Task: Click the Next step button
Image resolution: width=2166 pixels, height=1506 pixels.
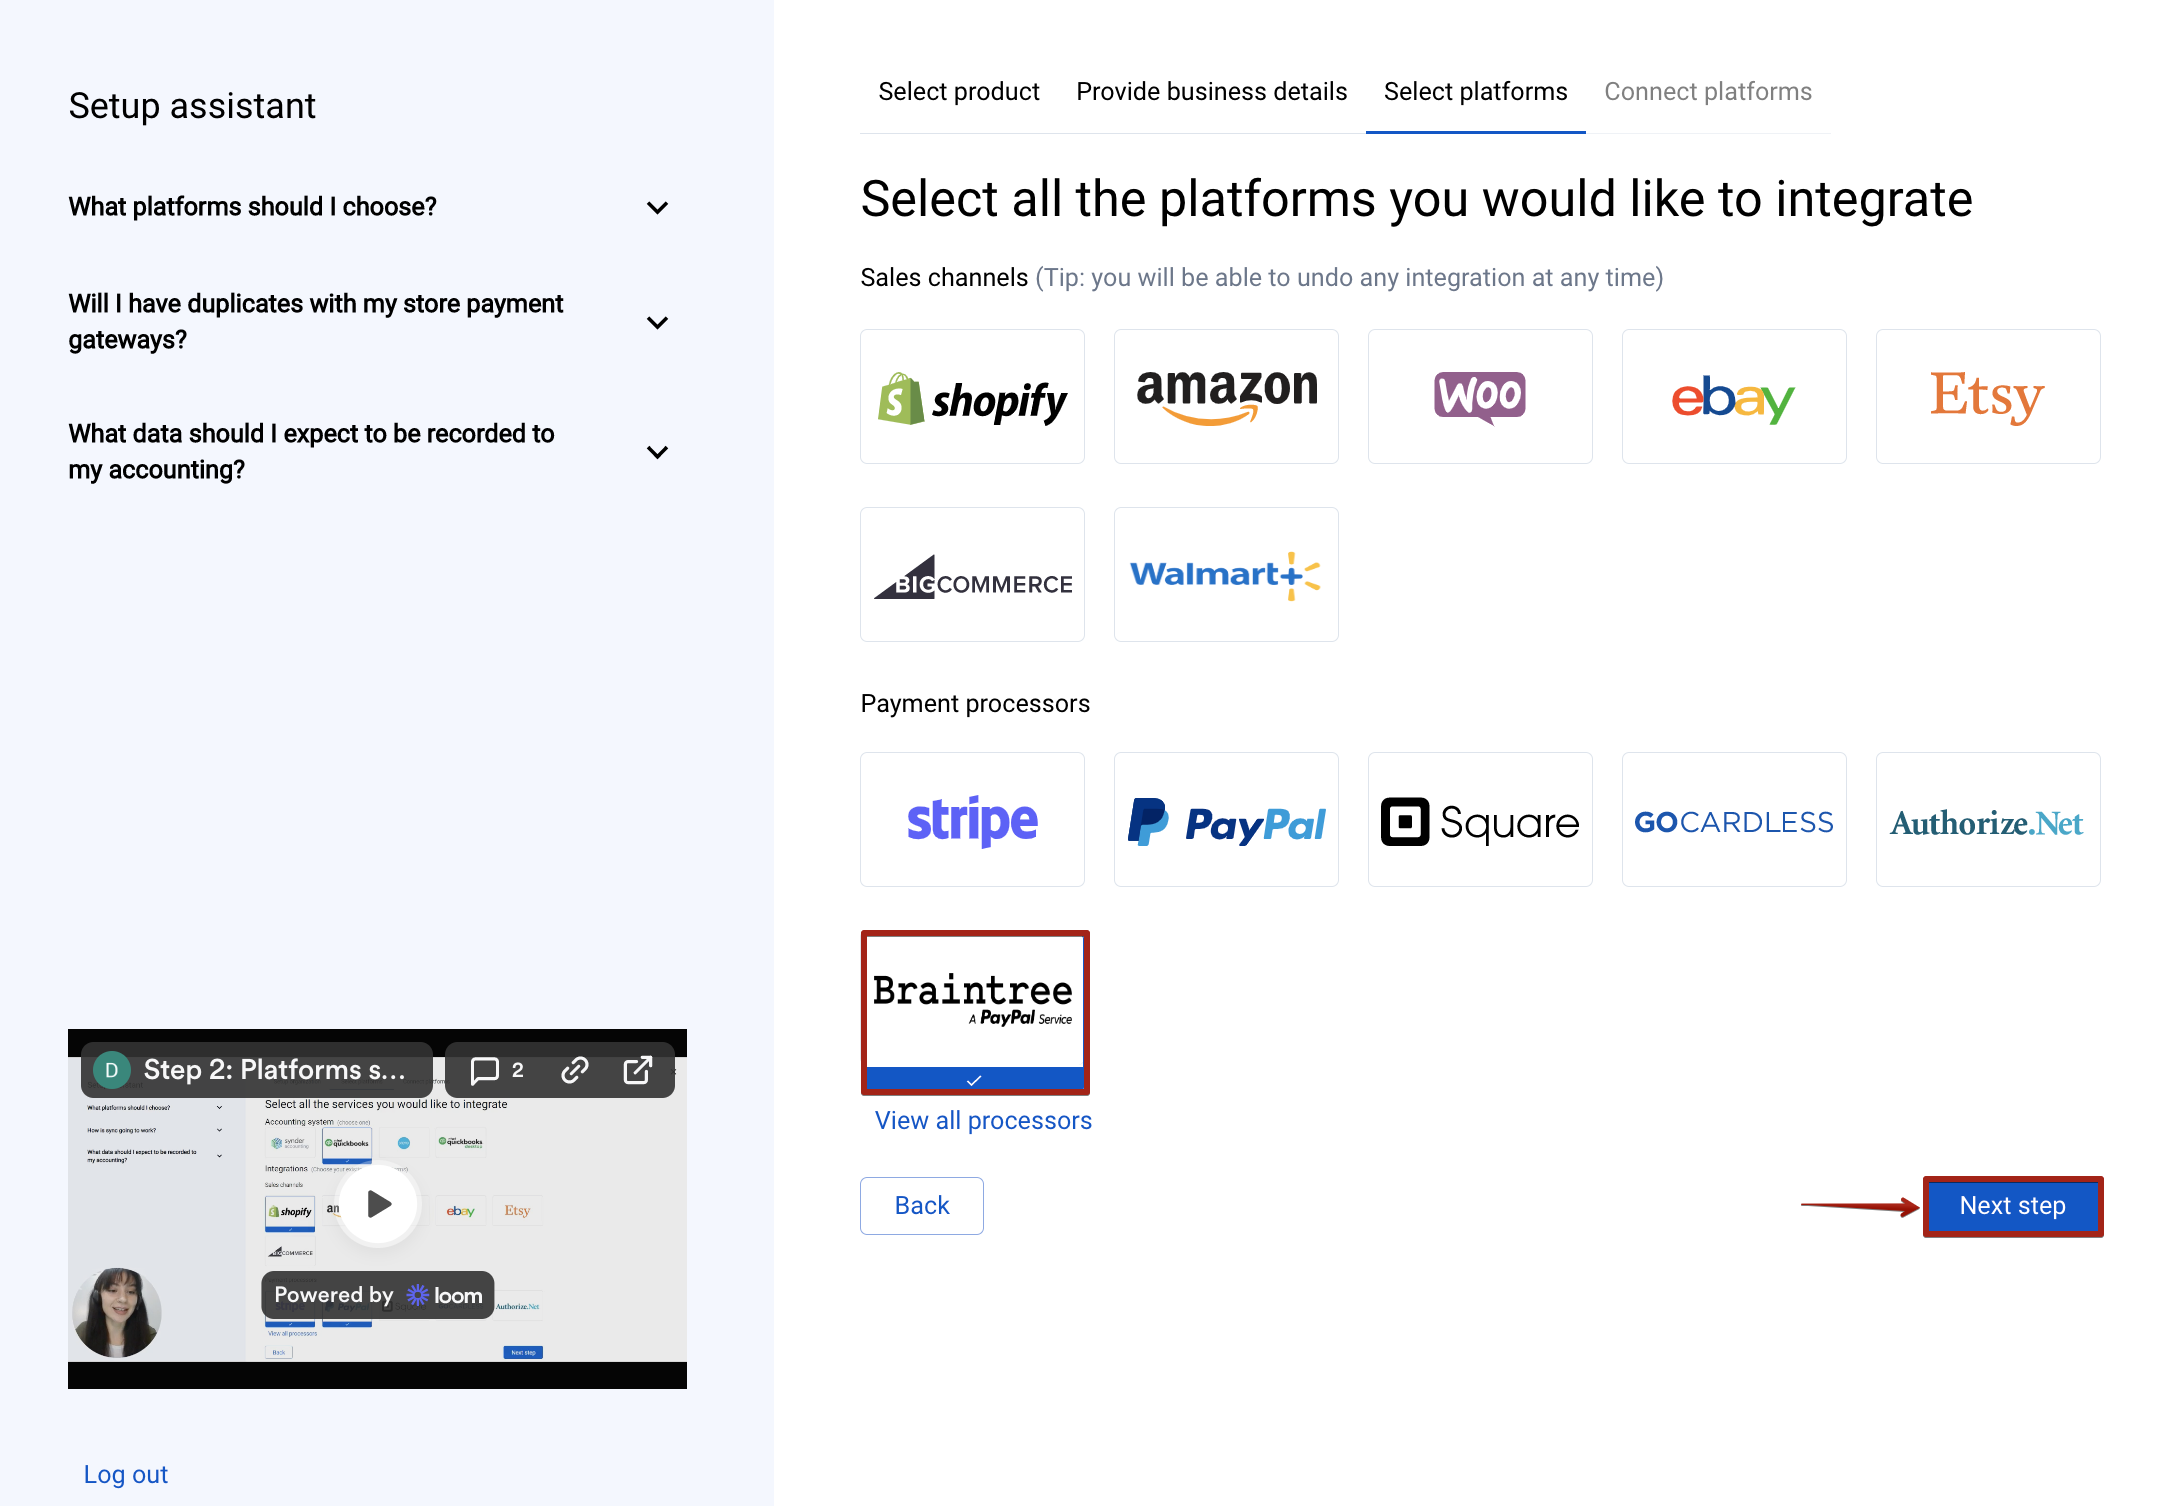Action: pyautogui.click(x=2012, y=1206)
